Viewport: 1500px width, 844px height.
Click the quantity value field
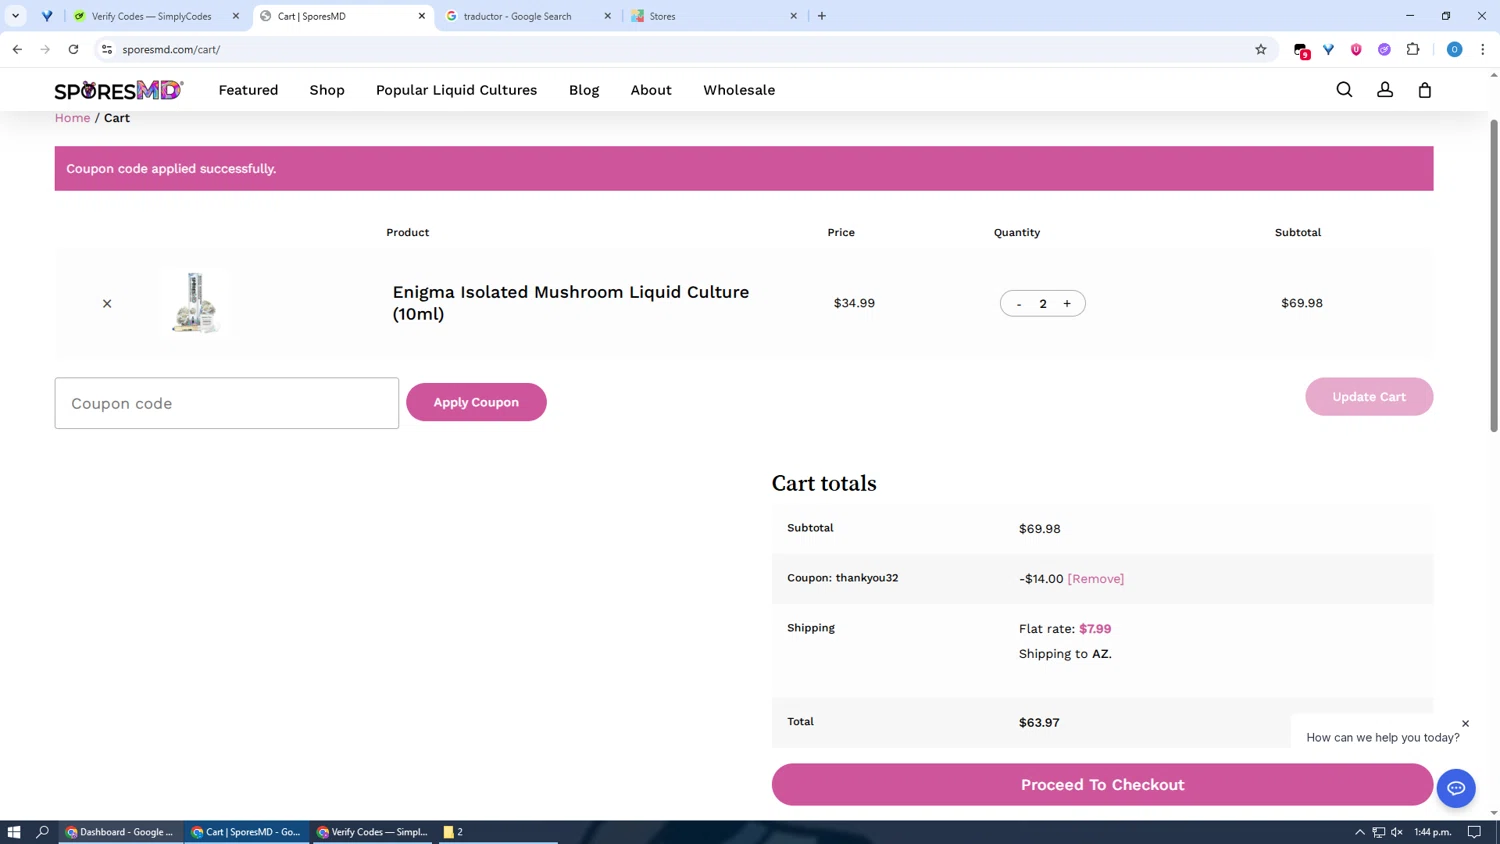1043,304
